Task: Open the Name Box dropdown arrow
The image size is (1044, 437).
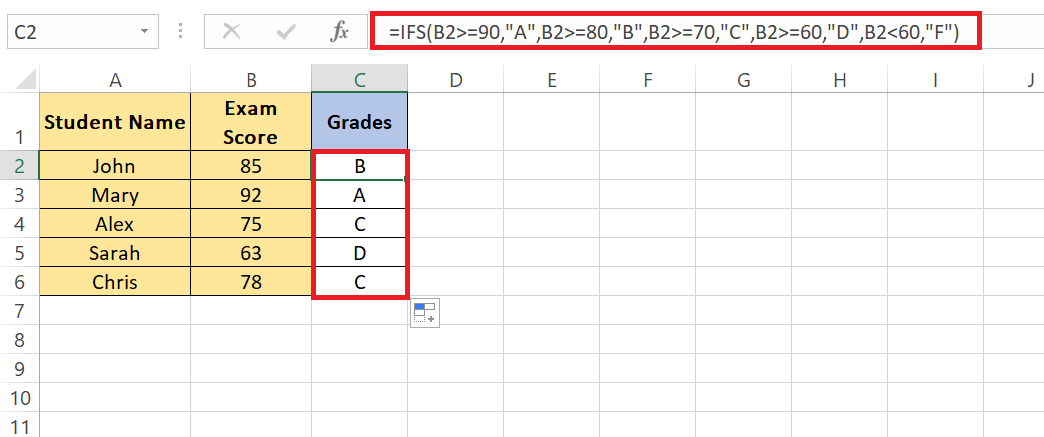Action: (144, 32)
